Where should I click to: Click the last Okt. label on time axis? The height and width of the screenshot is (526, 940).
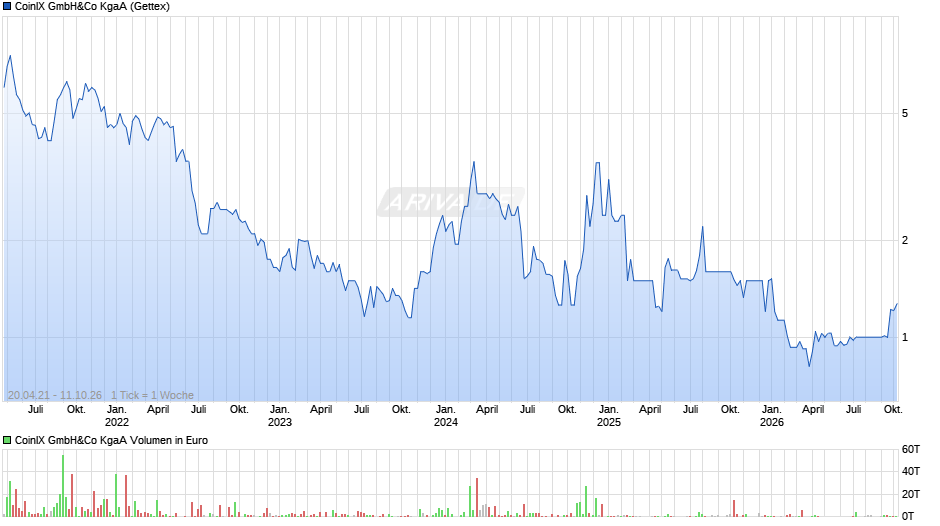(x=893, y=410)
